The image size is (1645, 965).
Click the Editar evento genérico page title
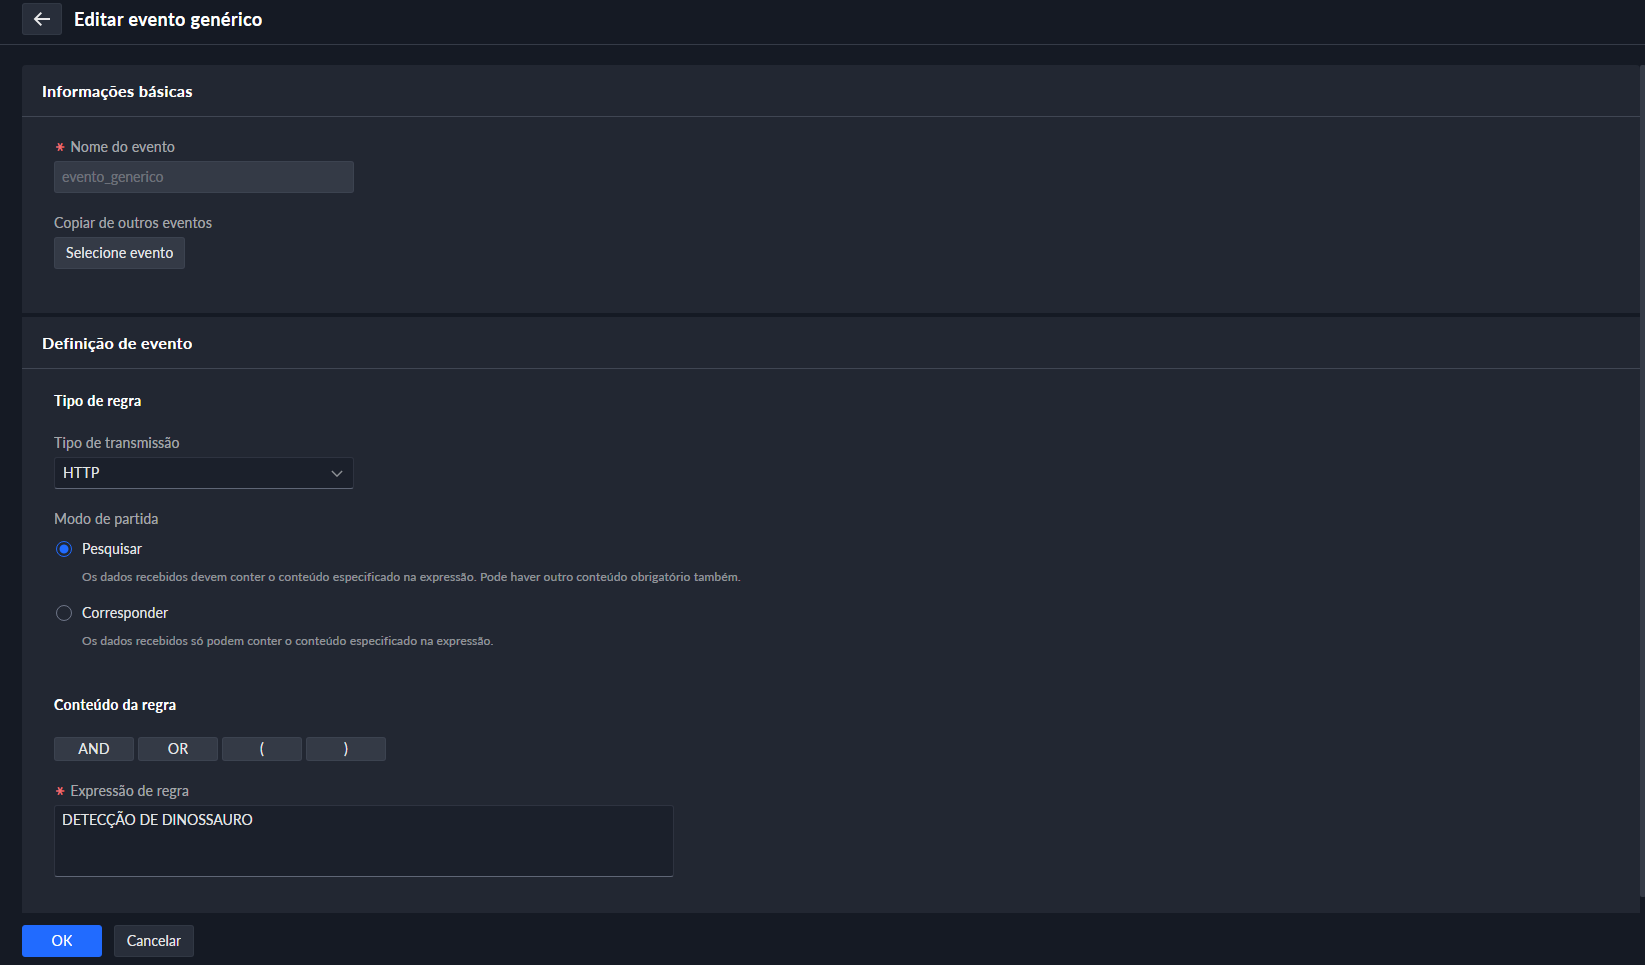point(168,20)
